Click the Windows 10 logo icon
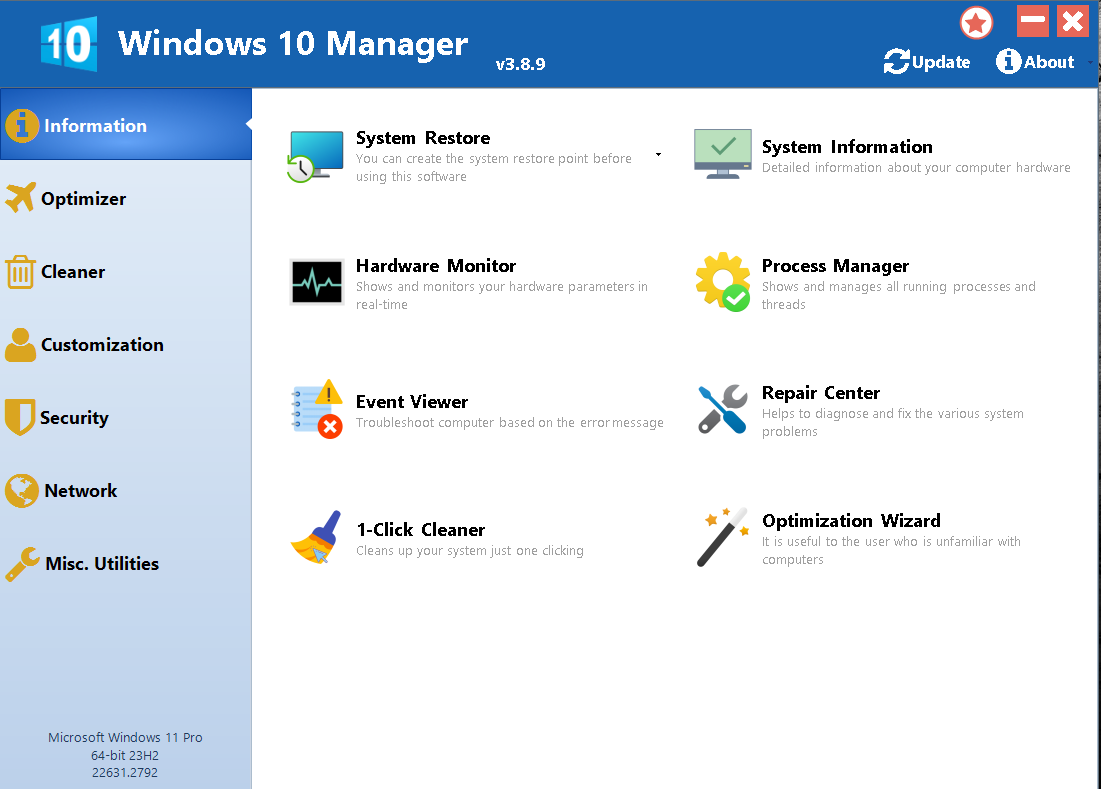The width and height of the screenshot is (1101, 789). click(x=69, y=44)
